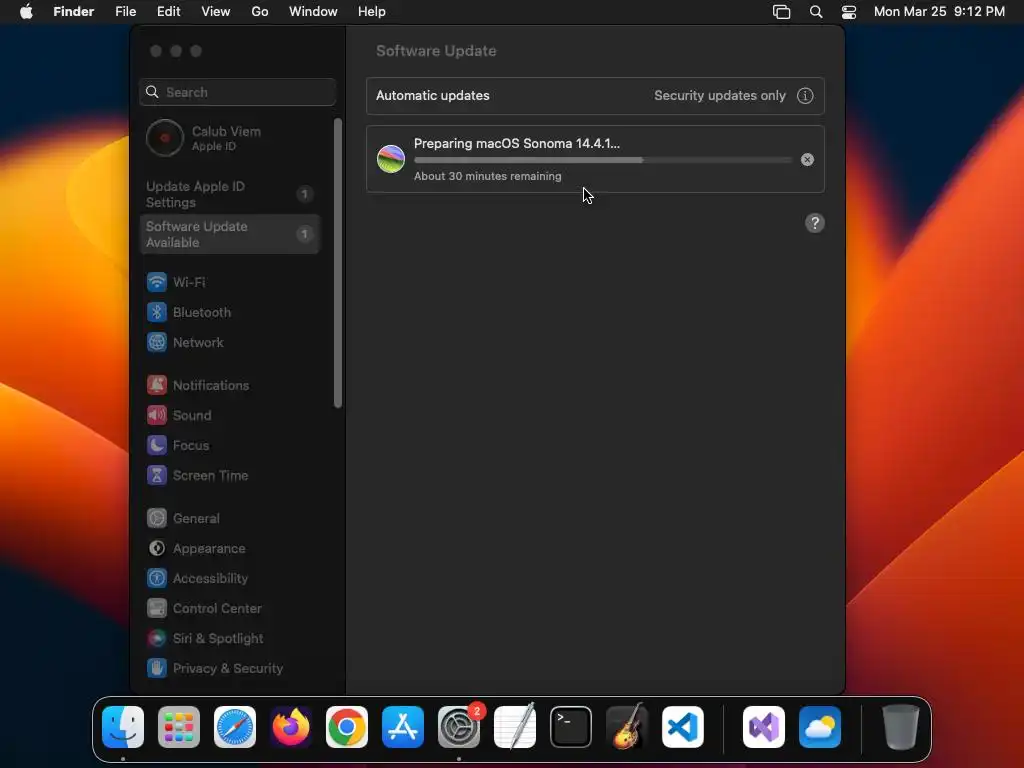The height and width of the screenshot is (768, 1024).
Task: Click Automatic updates row label
Action: tap(432, 95)
